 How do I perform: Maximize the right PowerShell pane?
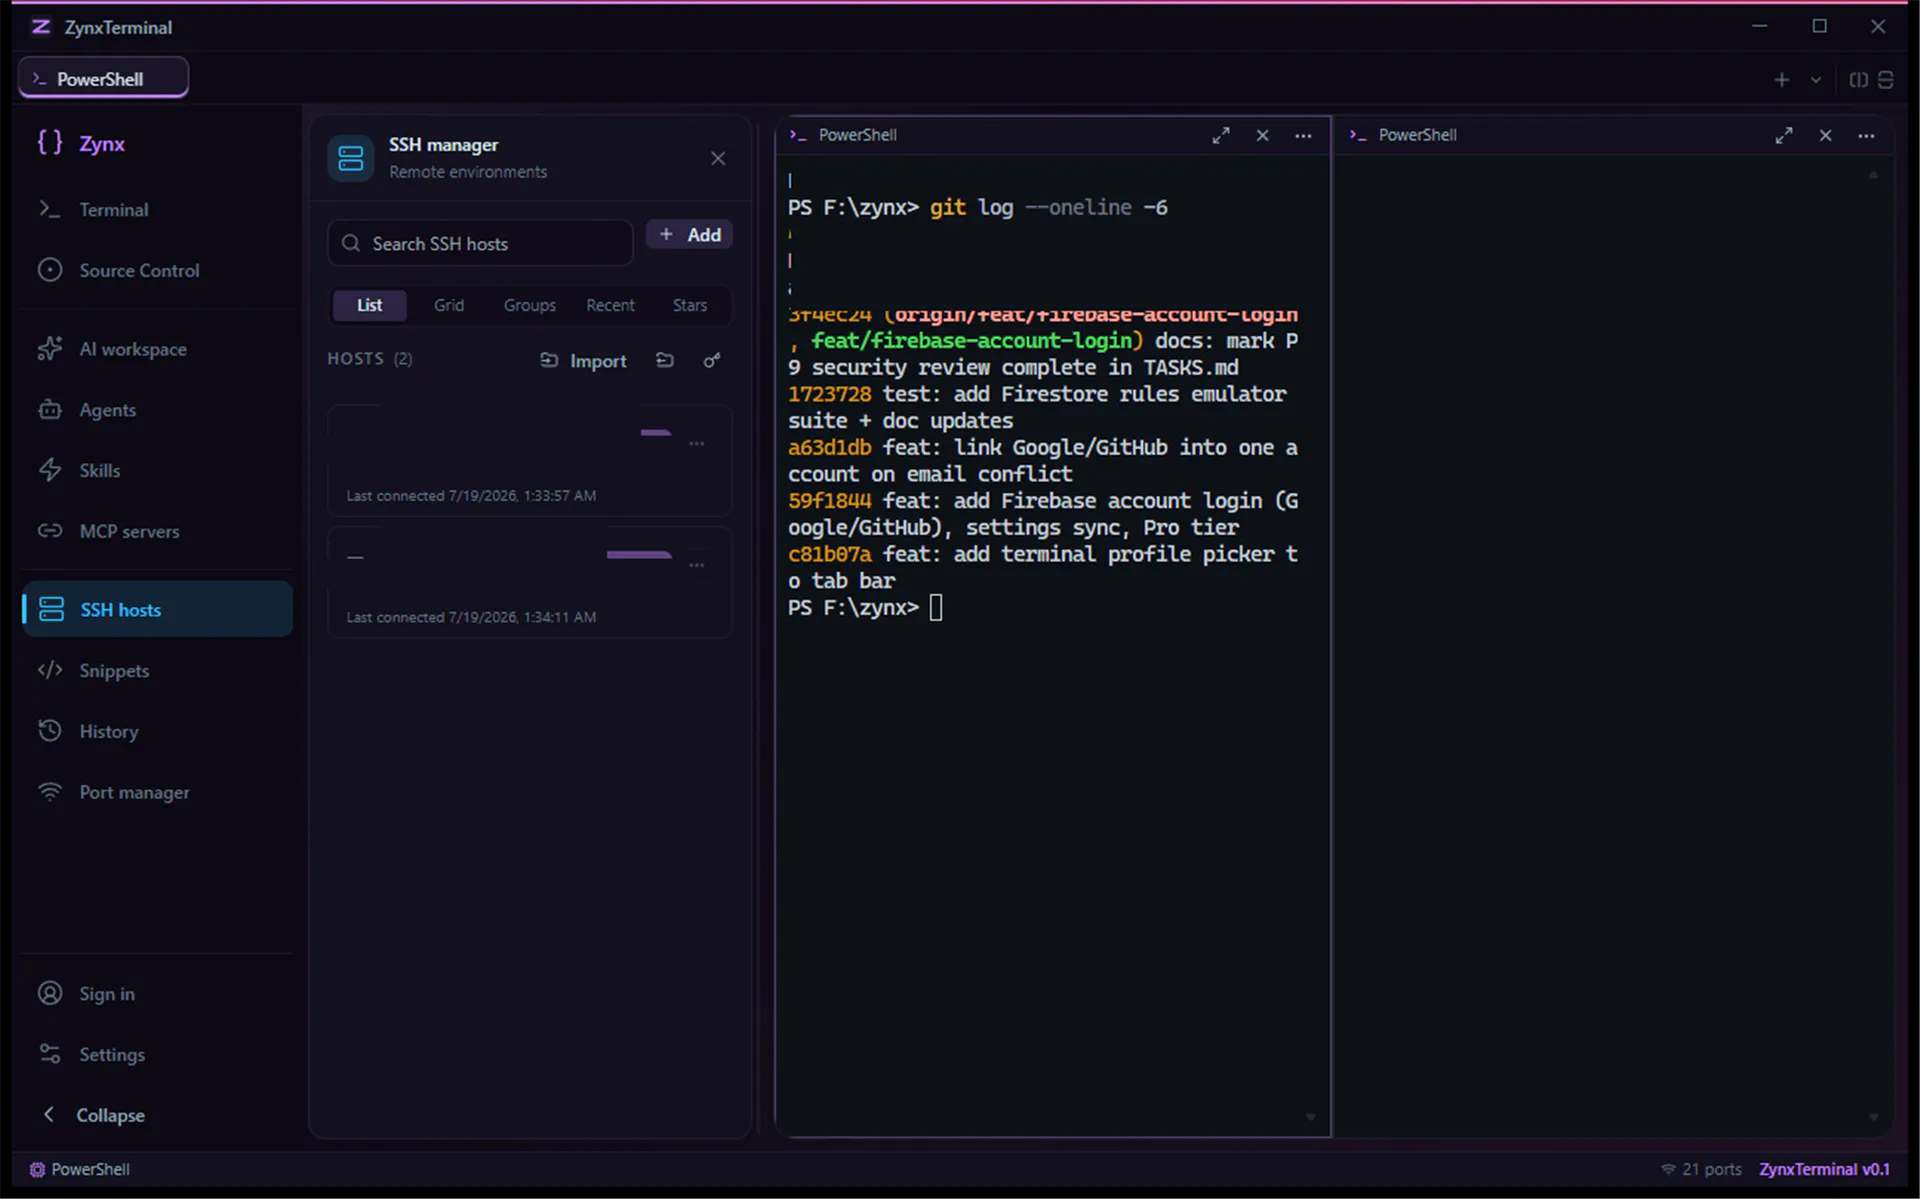[1784, 135]
